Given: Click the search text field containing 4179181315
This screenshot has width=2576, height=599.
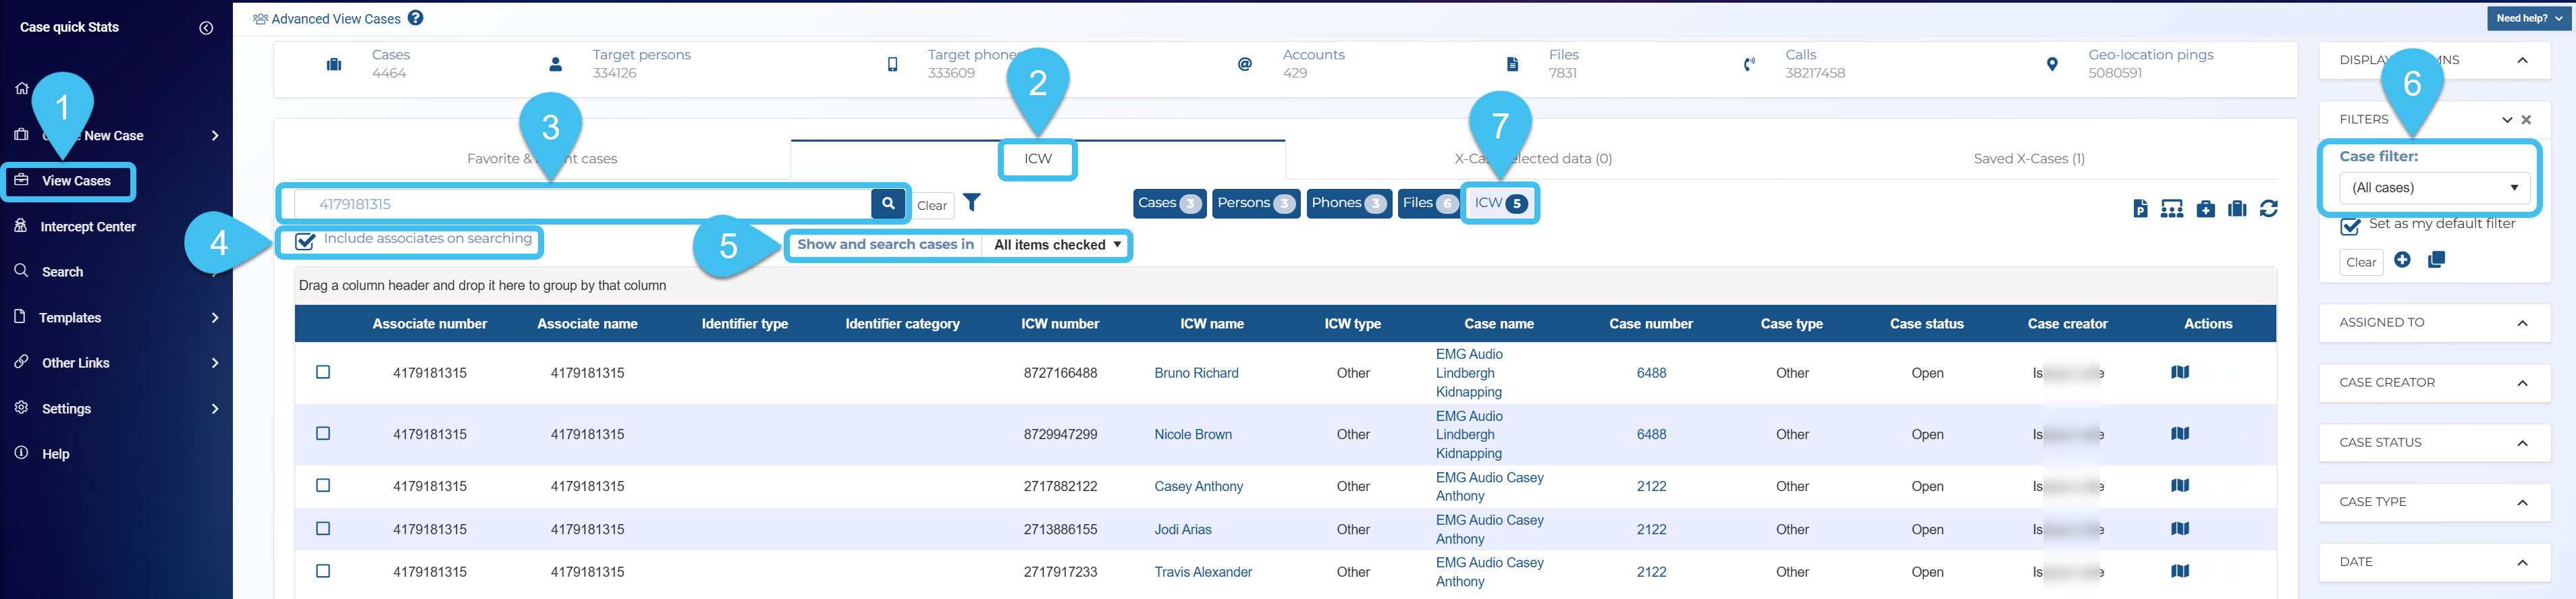Looking at the screenshot, I should (580, 204).
